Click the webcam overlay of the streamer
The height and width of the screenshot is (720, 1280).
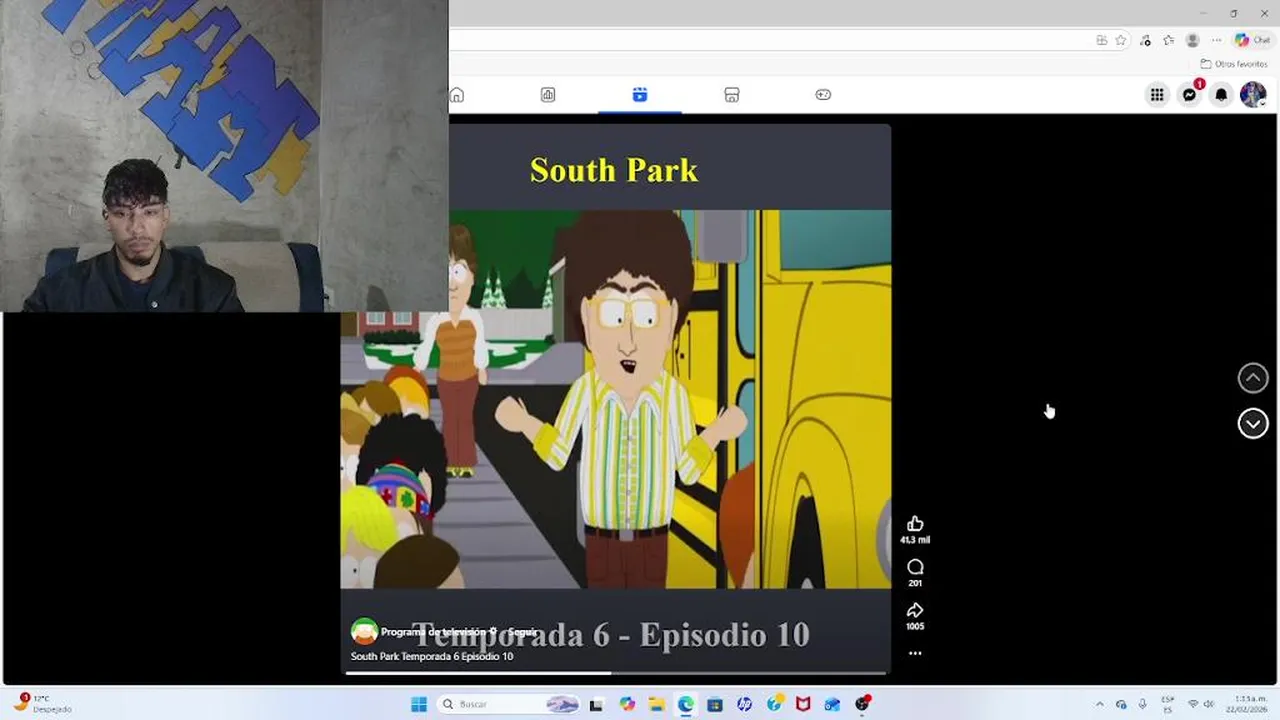(x=224, y=156)
